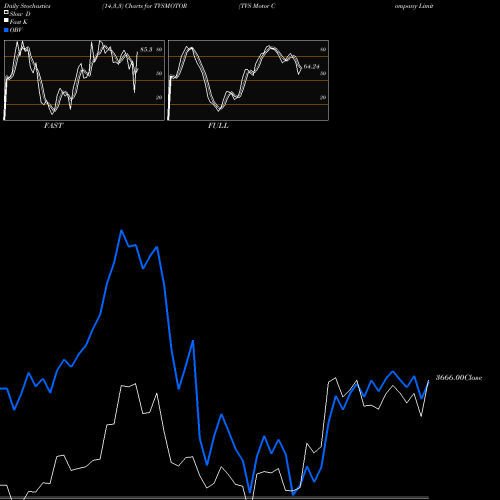Image resolution: width=500 pixels, height=500 pixels.
Task: Click the 3666.00Close price label
Action: (459, 378)
